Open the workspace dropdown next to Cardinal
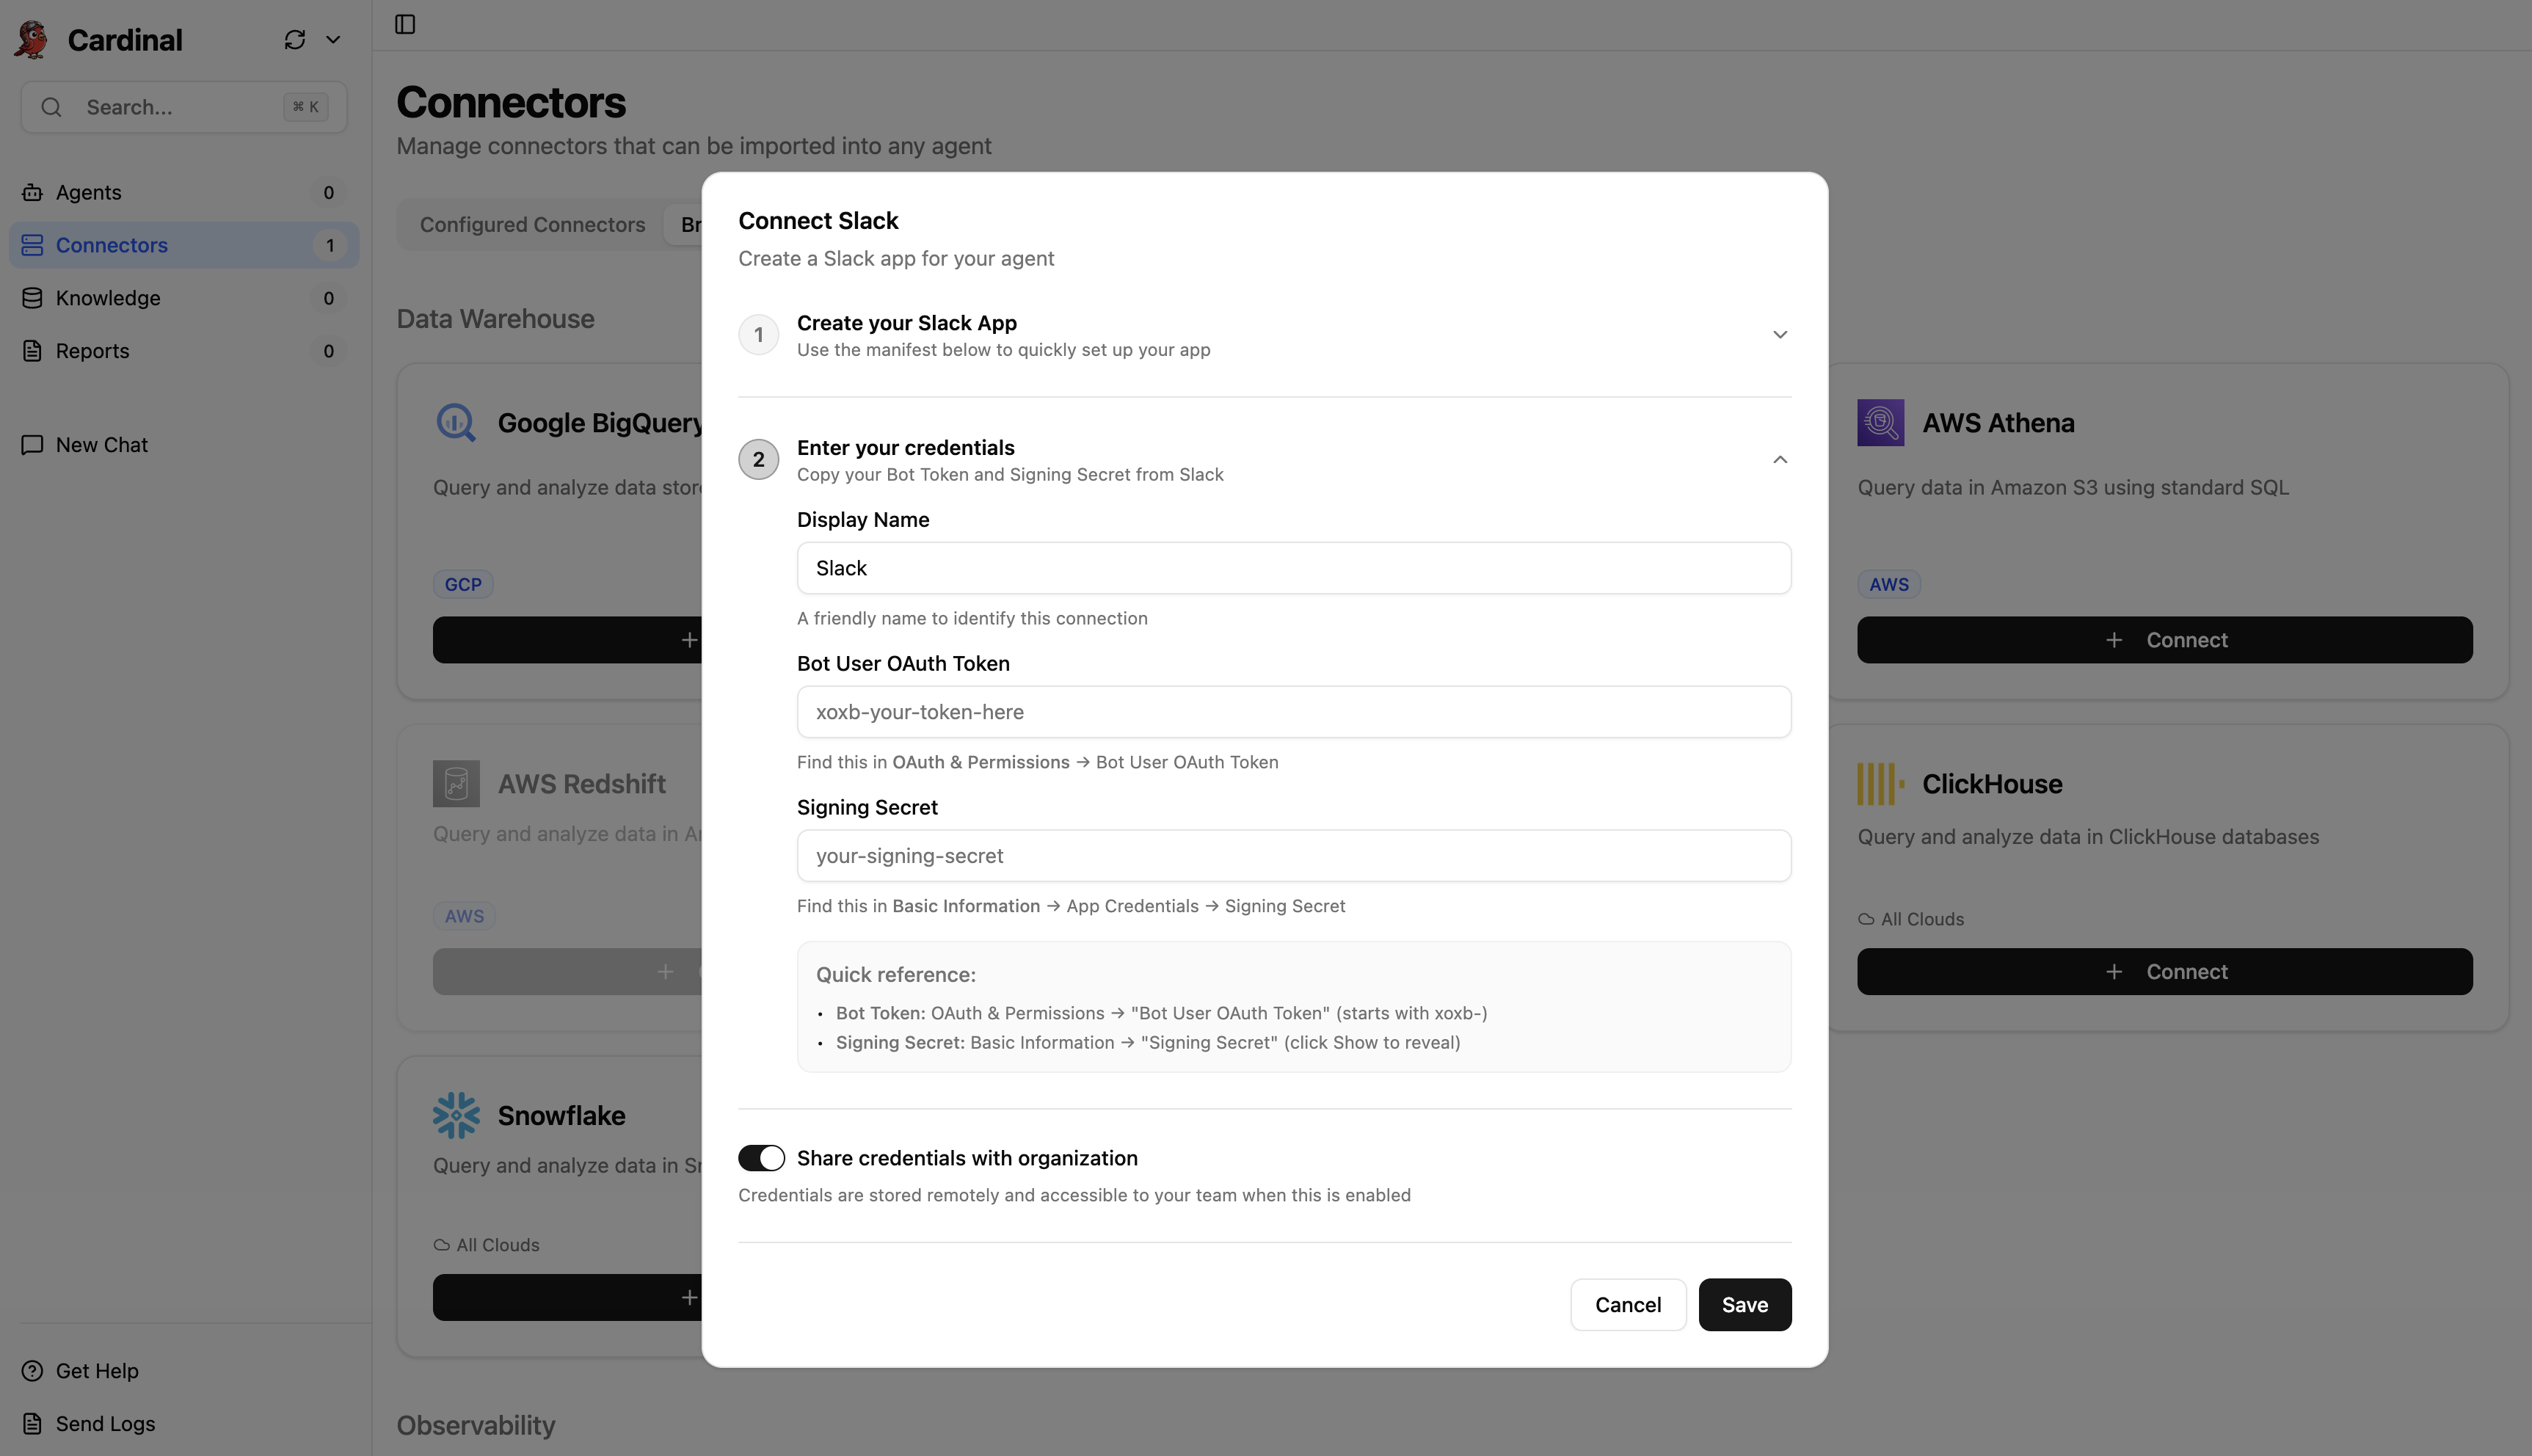 333,39
